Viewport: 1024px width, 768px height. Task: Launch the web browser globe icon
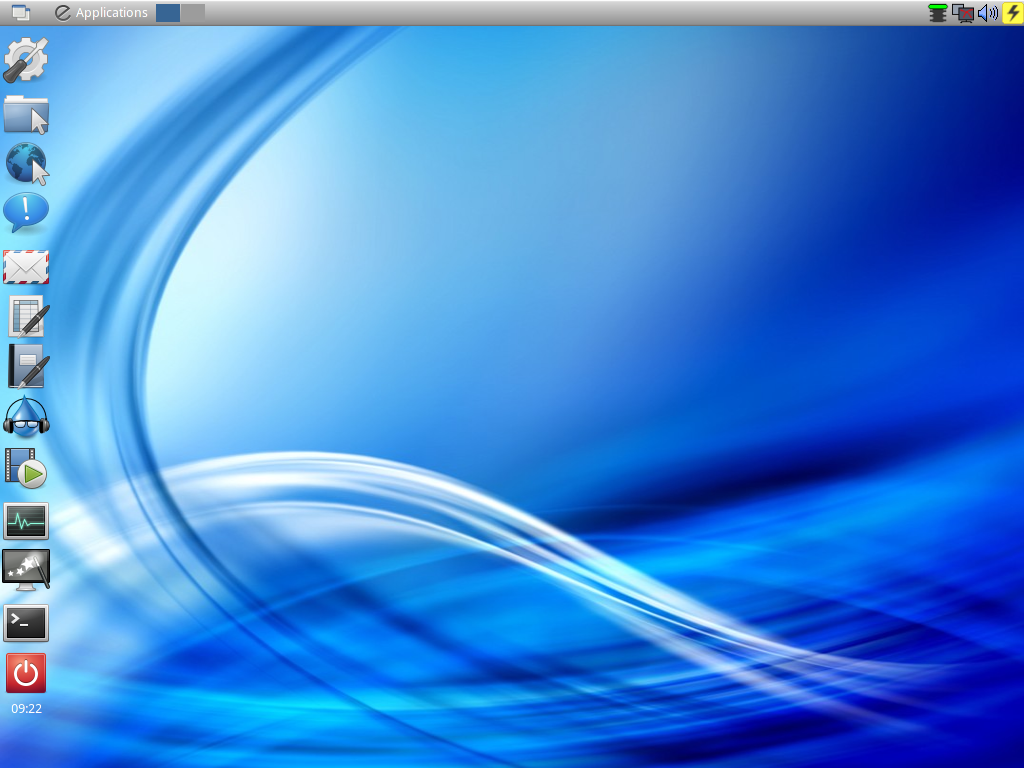pyautogui.click(x=26, y=162)
